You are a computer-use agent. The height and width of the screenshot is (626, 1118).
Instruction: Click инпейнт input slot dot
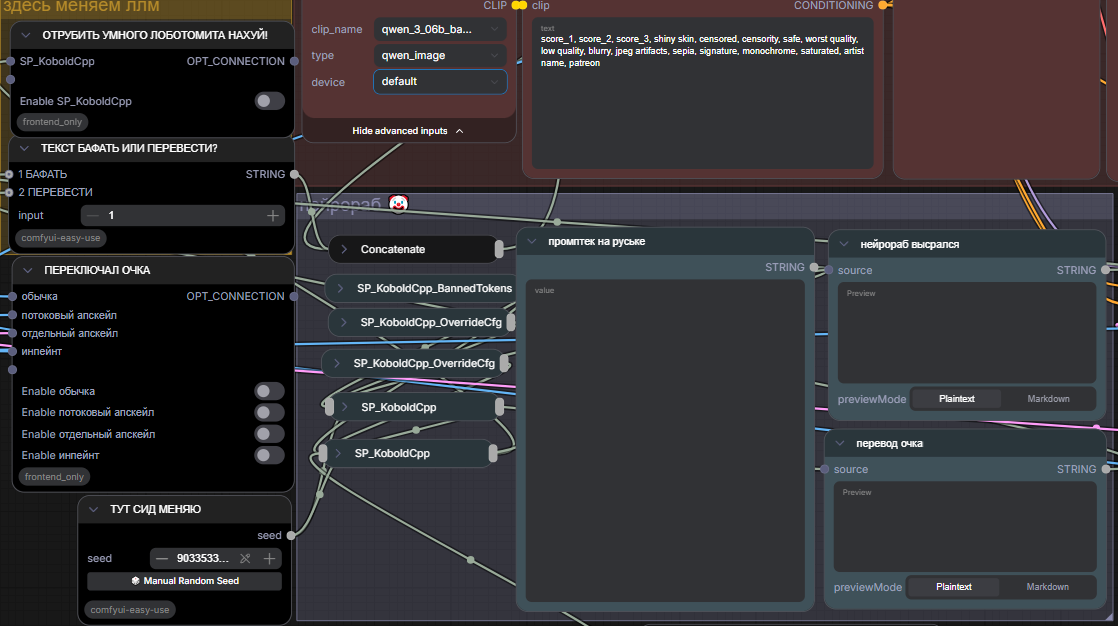click(12, 351)
